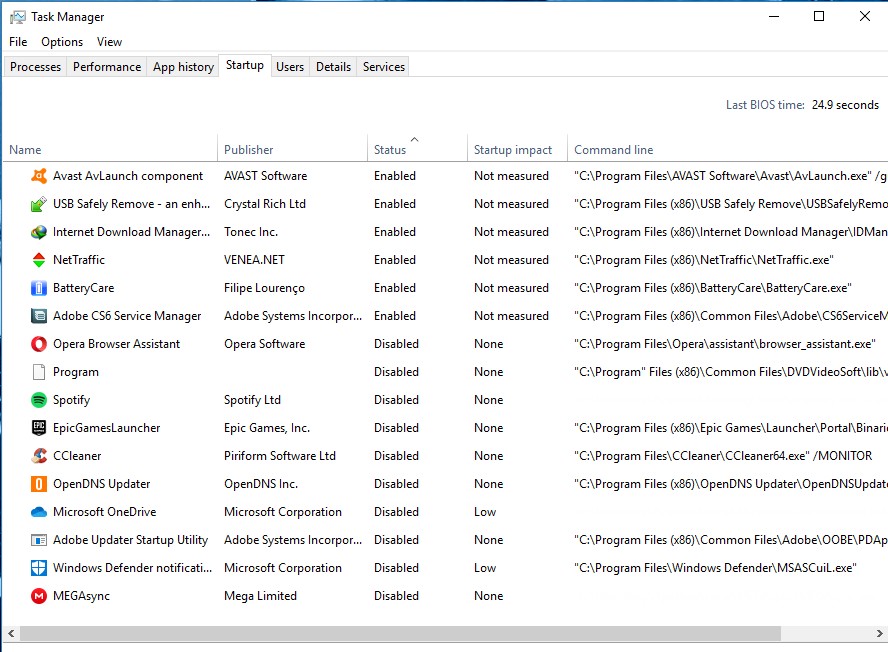Sort by the Publisher column header

292,150
